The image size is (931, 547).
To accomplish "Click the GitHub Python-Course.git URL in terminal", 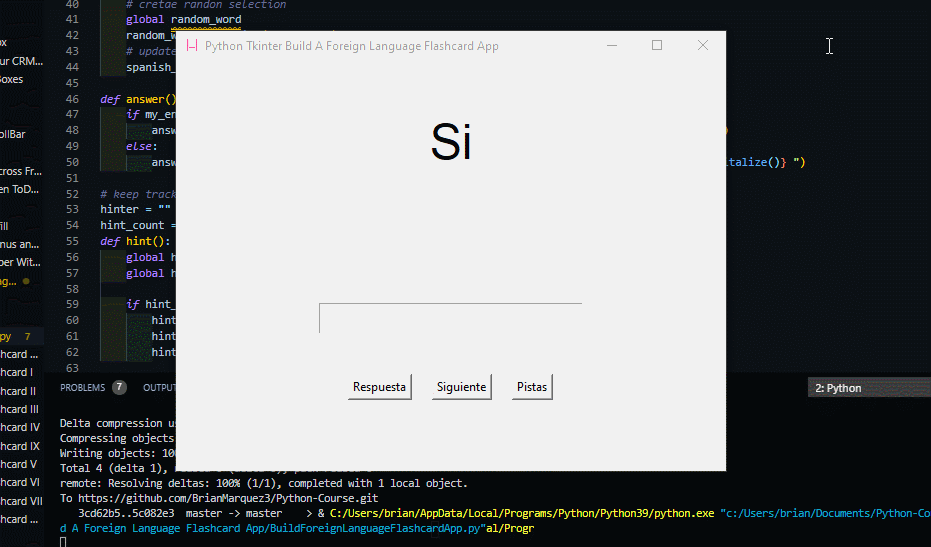I will point(228,498).
